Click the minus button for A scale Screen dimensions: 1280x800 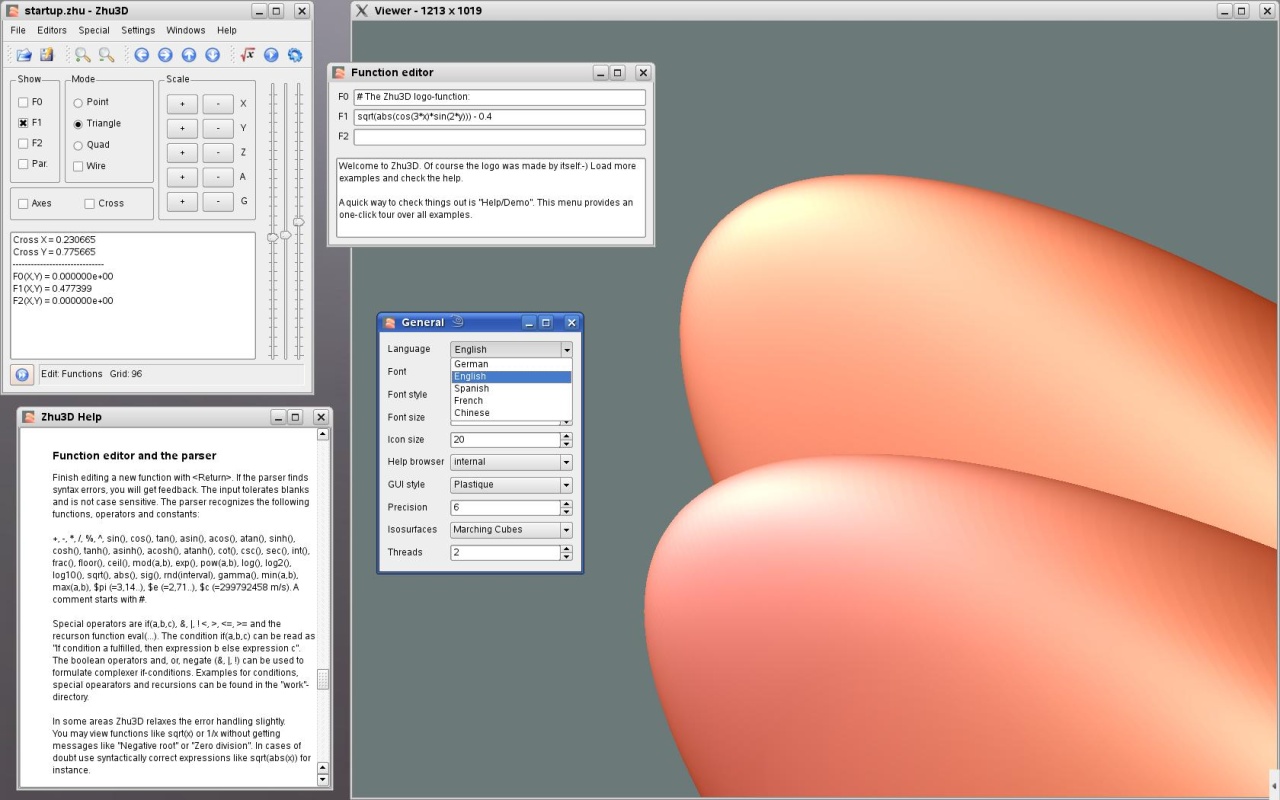[218, 177]
